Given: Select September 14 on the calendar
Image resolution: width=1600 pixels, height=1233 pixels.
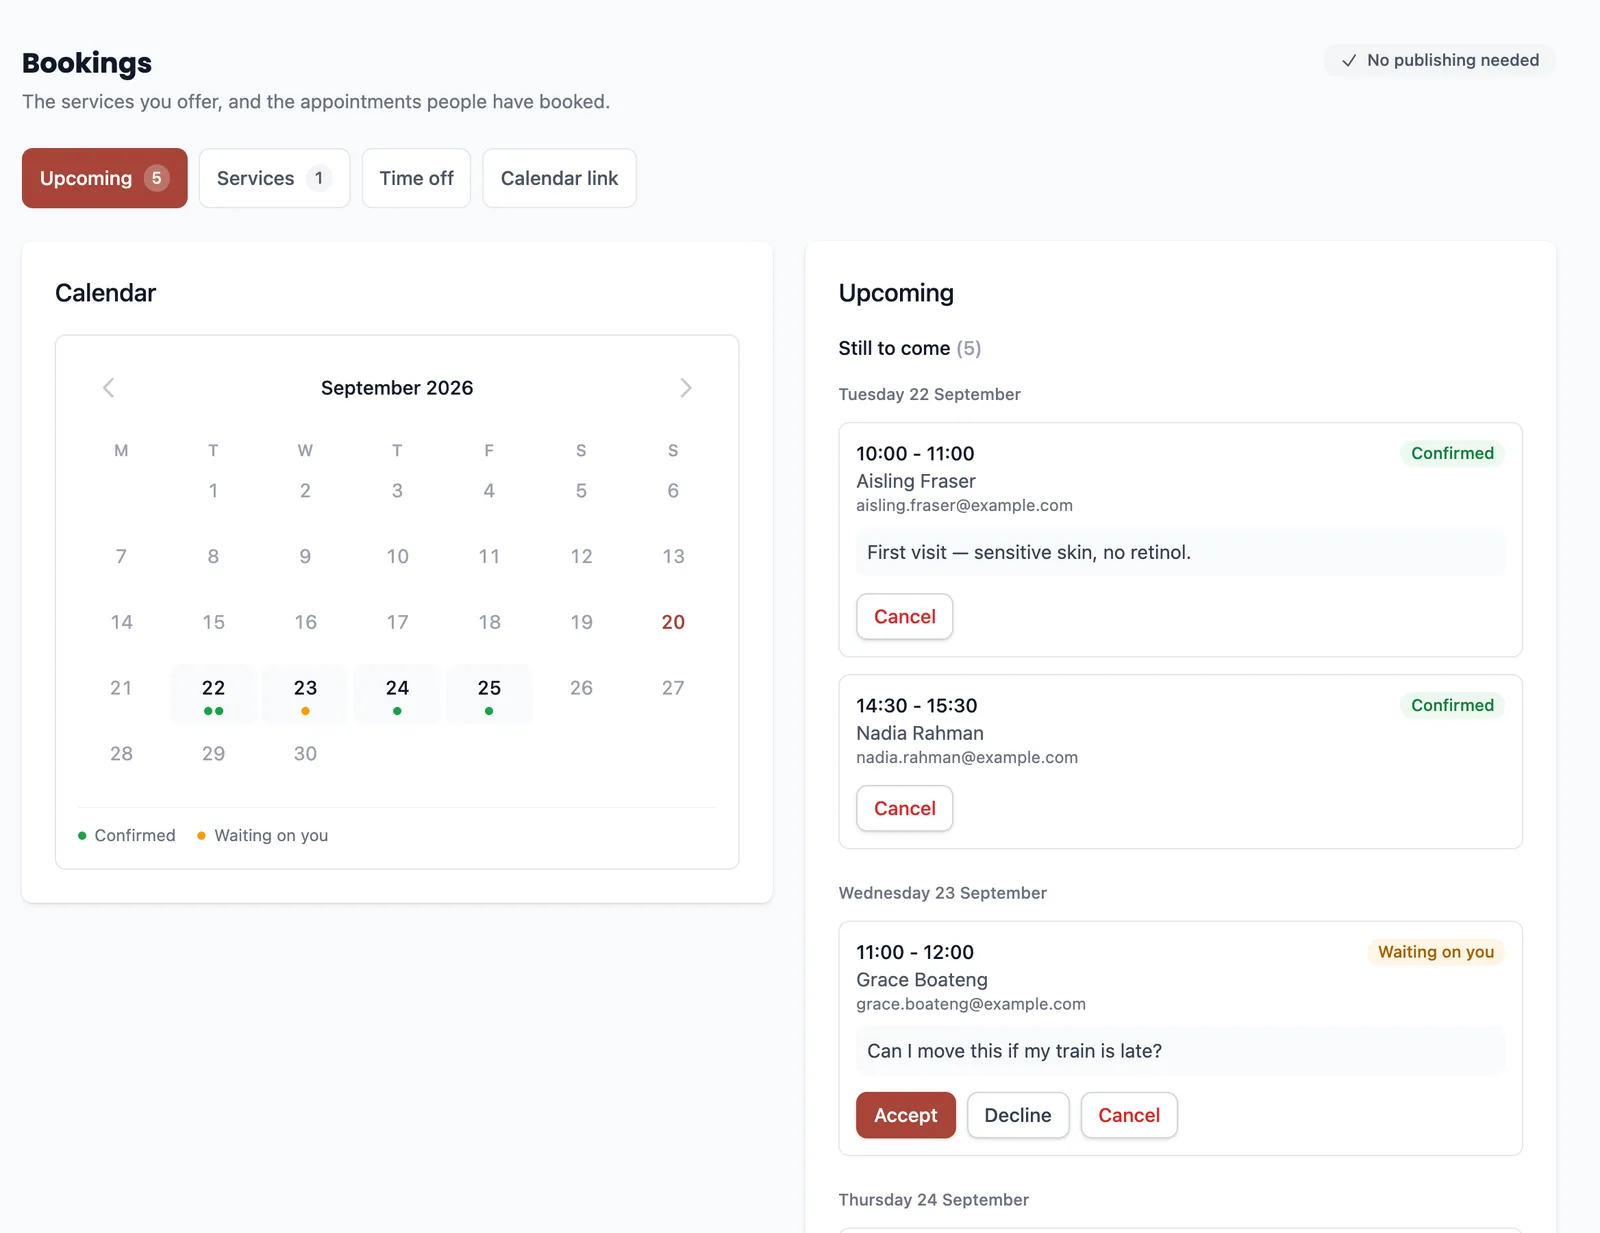Looking at the screenshot, I should pyautogui.click(x=121, y=622).
